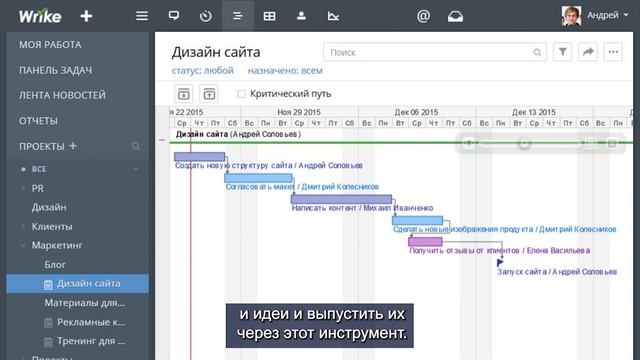
Task: Select the Дизайн folder
Action: (49, 207)
